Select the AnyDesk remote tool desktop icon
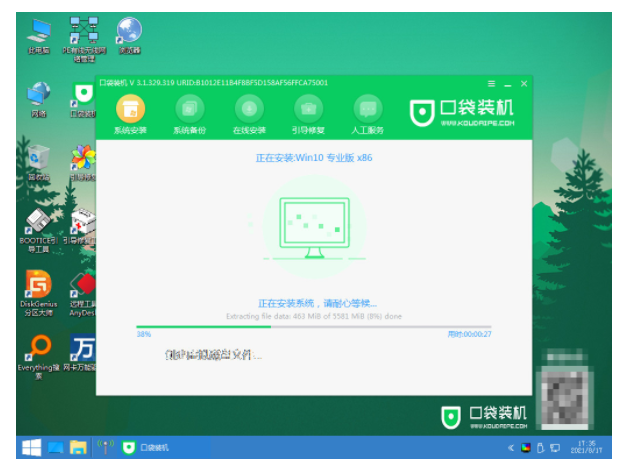635x466 pixels. coord(82,294)
